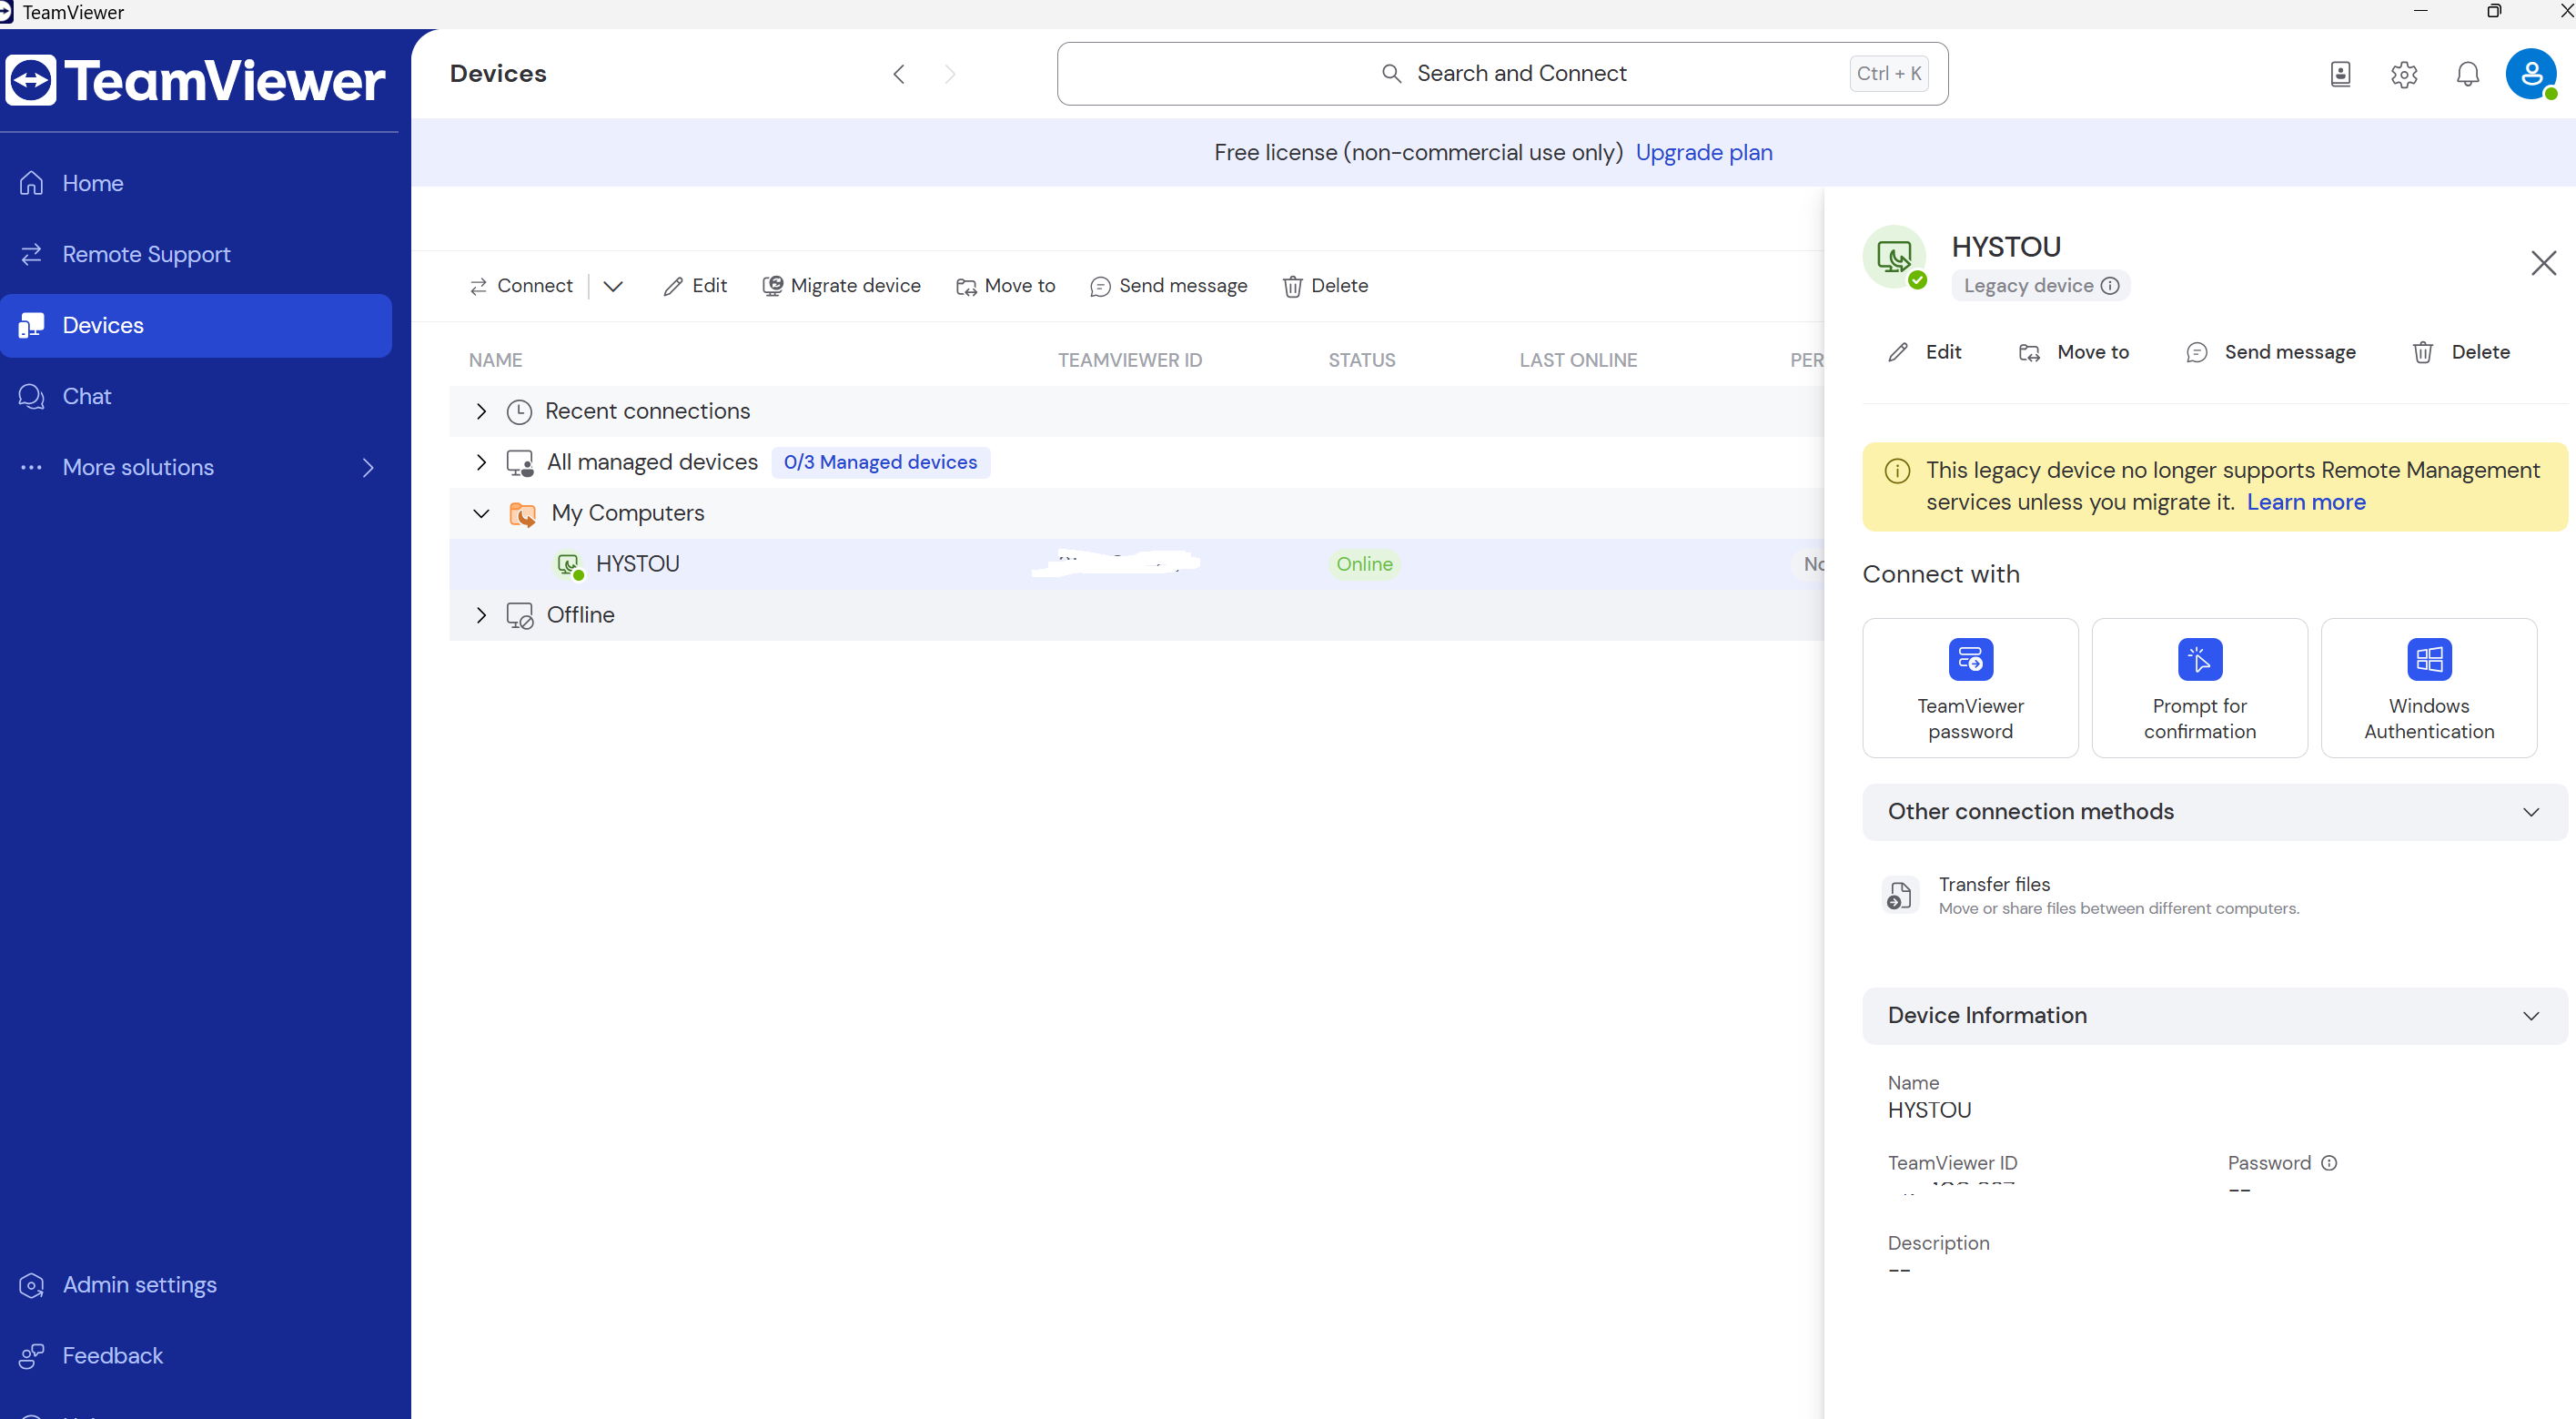The width and height of the screenshot is (2576, 1419).
Task: Click the Online status badge
Action: 1364,564
